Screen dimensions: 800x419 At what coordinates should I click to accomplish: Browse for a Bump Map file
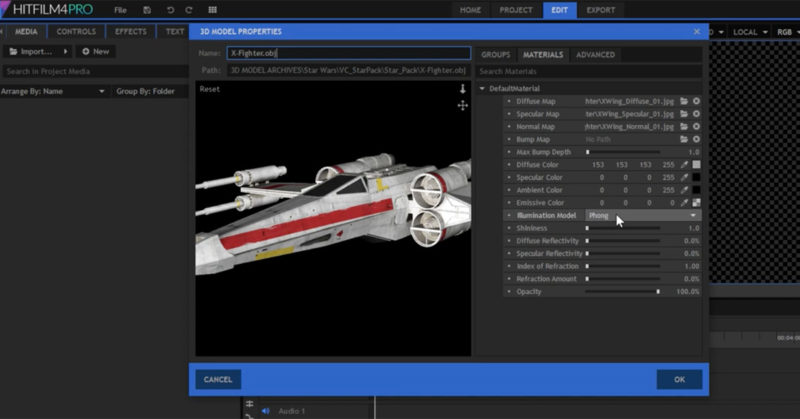pyautogui.click(x=684, y=139)
